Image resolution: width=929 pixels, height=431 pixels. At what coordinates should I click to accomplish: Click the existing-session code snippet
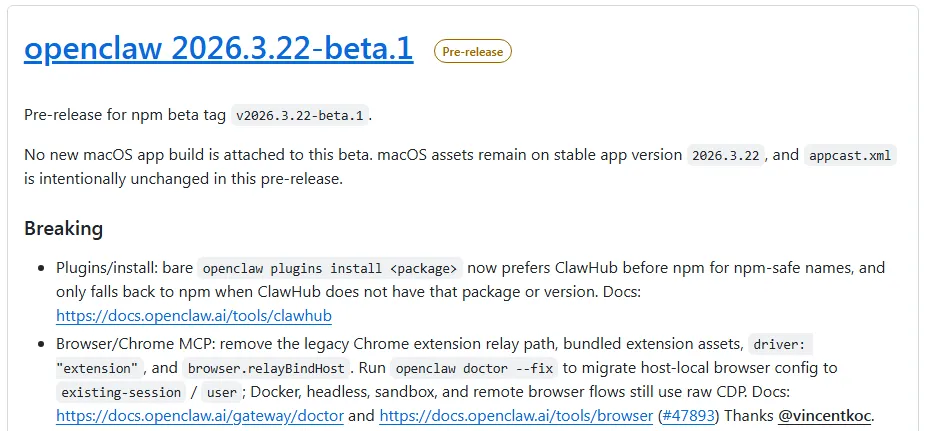pos(121,391)
